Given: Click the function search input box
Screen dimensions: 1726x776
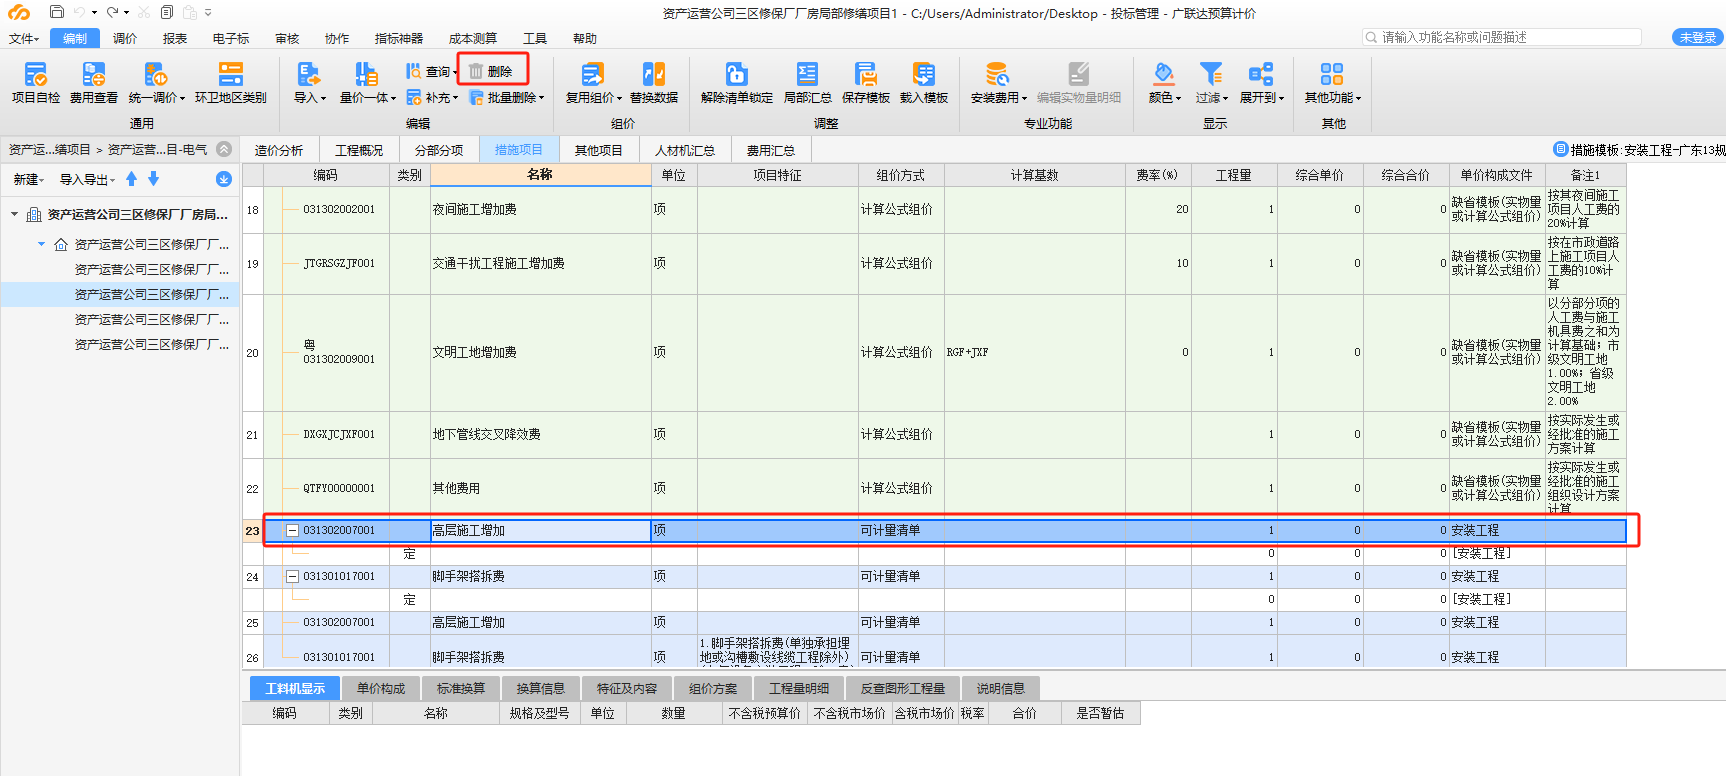Looking at the screenshot, I should click(x=1502, y=37).
